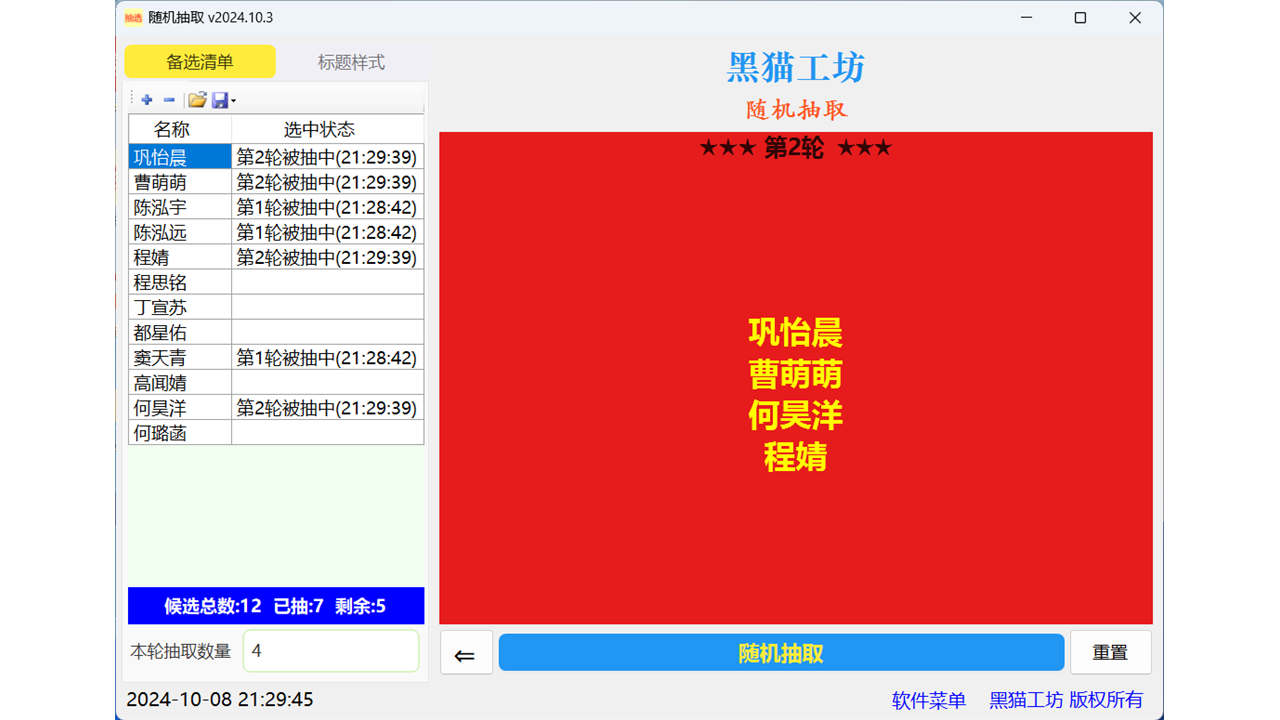Click the 选中状态 column header

(319, 130)
